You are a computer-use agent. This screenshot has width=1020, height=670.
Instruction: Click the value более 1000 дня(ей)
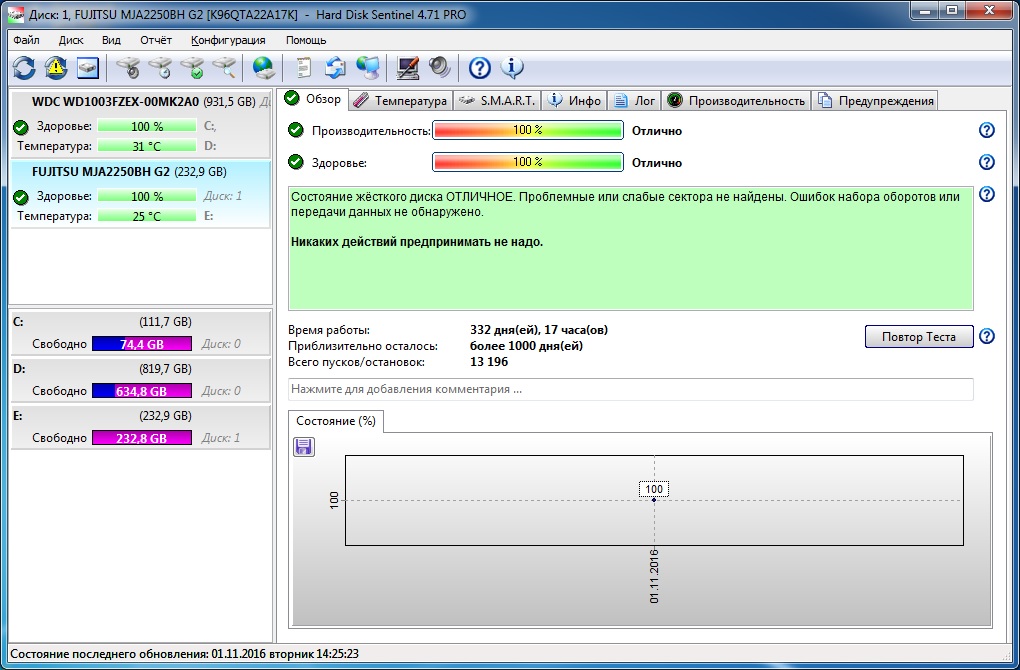click(526, 346)
